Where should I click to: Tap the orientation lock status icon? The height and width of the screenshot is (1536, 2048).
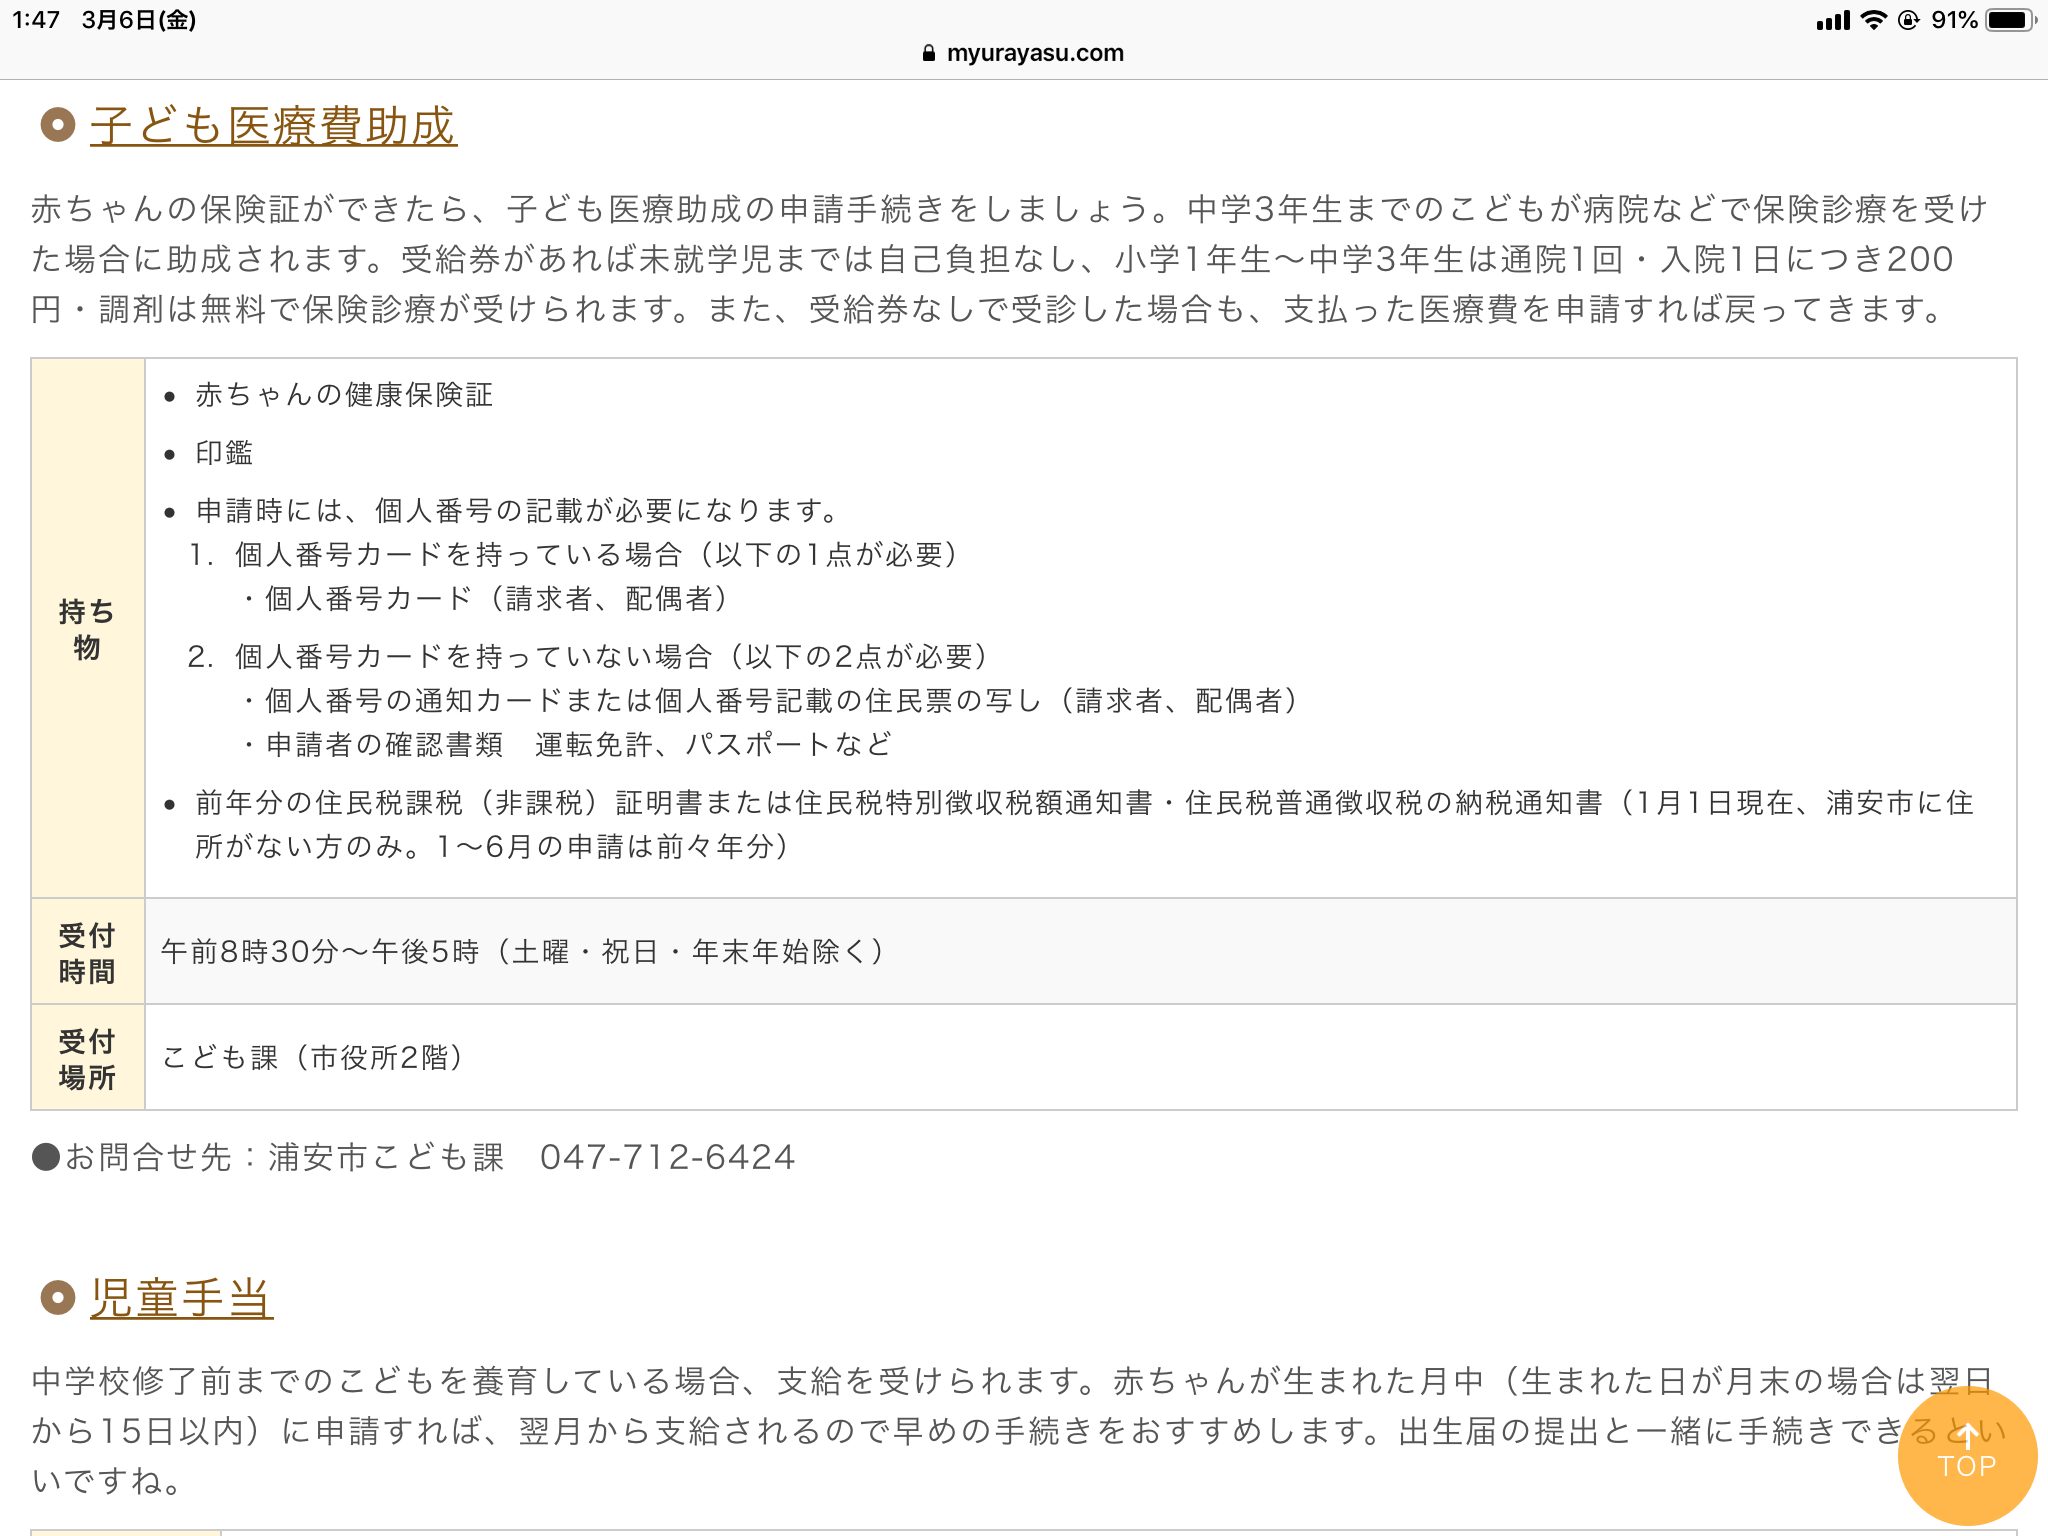point(1908,20)
